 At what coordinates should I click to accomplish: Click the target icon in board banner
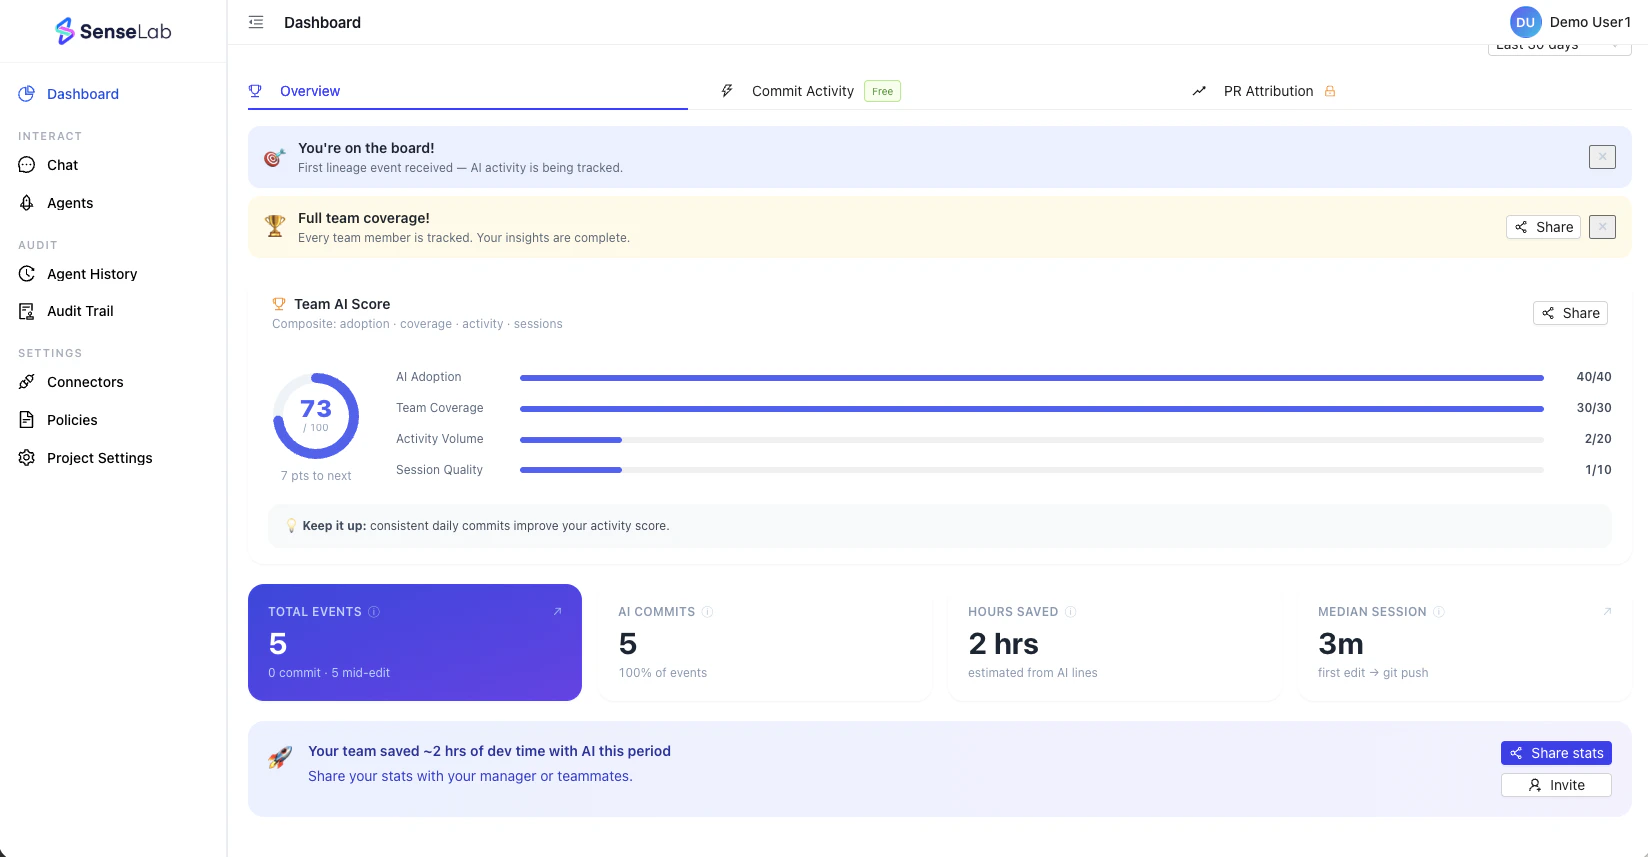pos(274,157)
